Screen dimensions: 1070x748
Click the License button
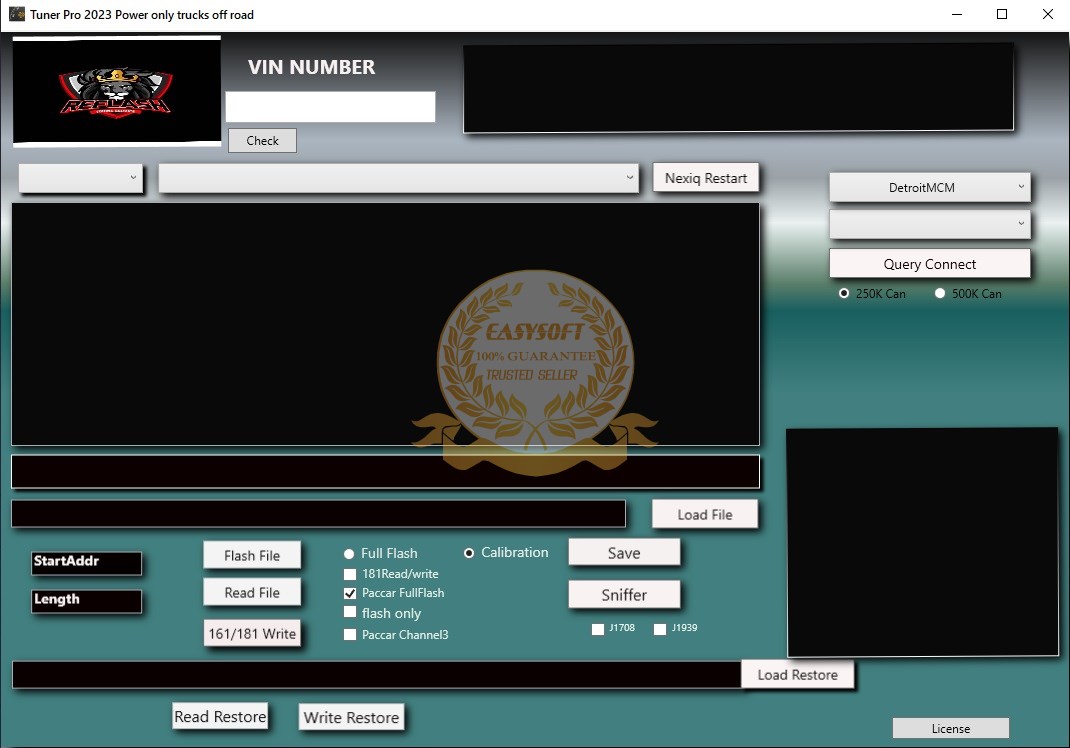click(x=951, y=728)
